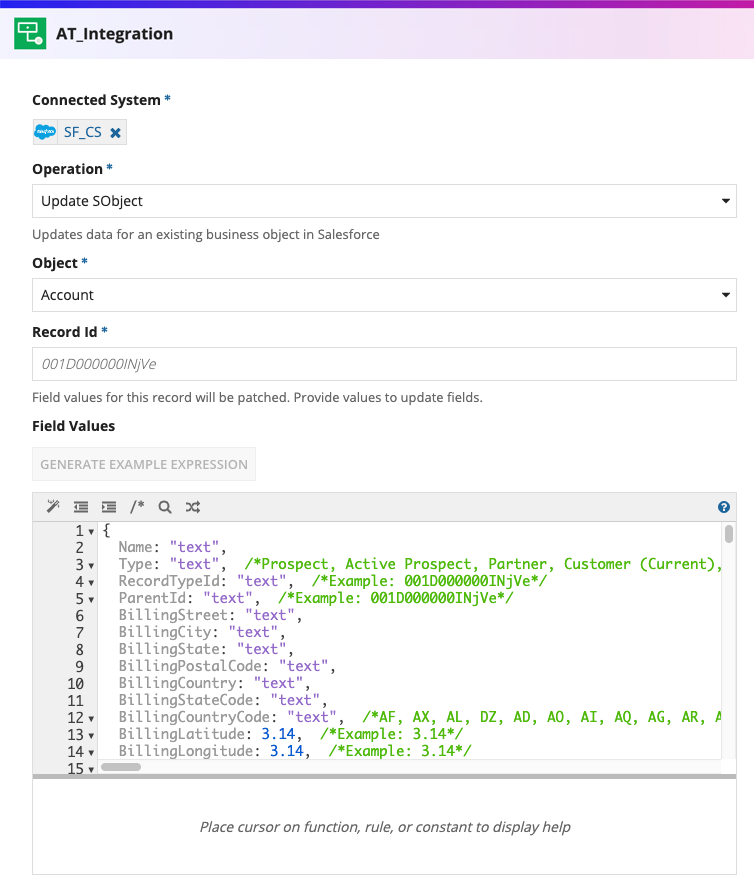Toggle fold arrow on line 14

coord(91,753)
